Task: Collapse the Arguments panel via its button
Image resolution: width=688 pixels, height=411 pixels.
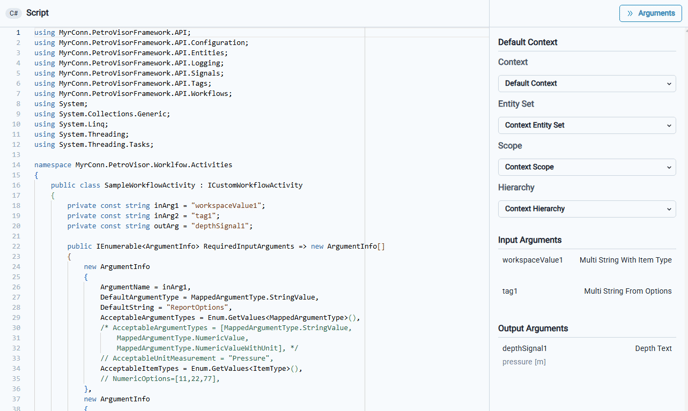Action: [650, 13]
